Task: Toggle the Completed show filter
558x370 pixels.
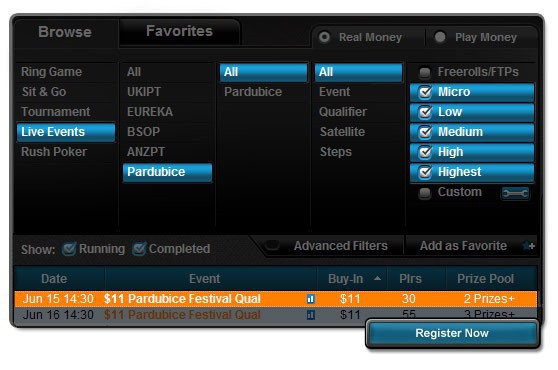Action: (139, 249)
